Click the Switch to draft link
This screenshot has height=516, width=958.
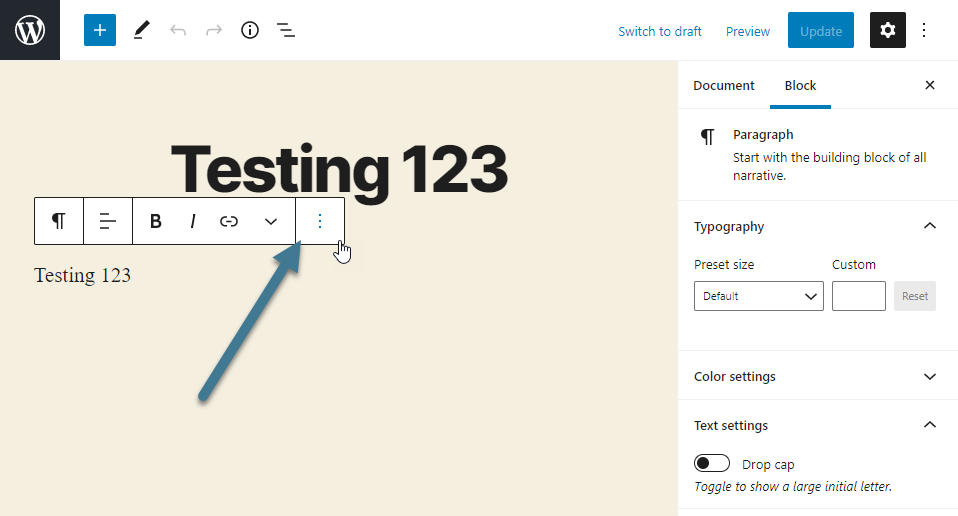pos(659,31)
